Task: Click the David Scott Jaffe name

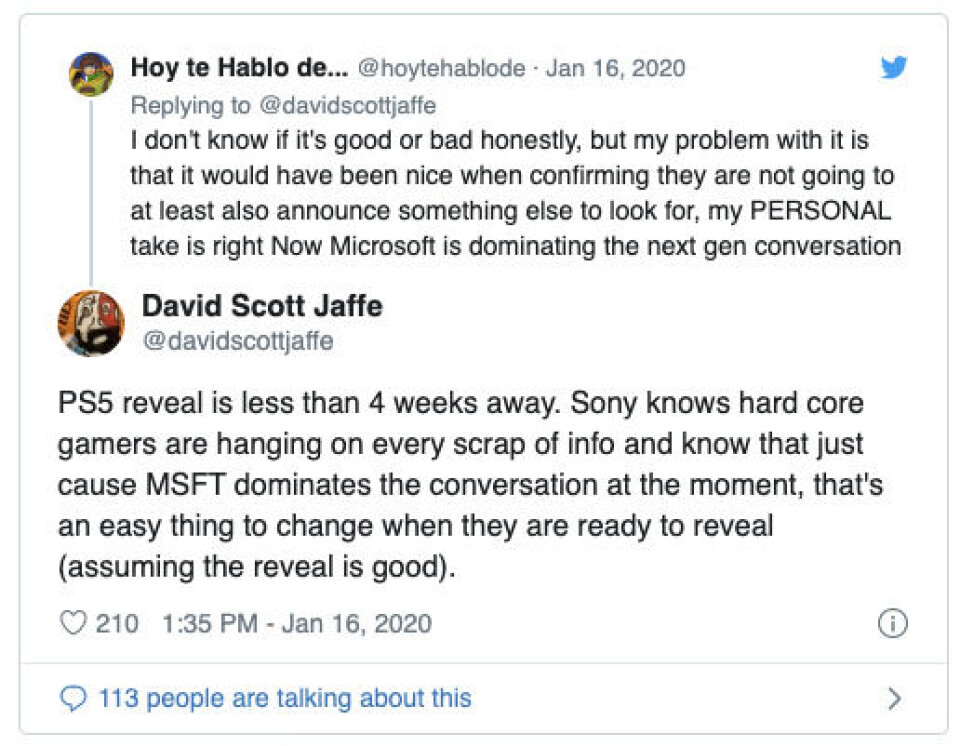Action: pos(262,306)
